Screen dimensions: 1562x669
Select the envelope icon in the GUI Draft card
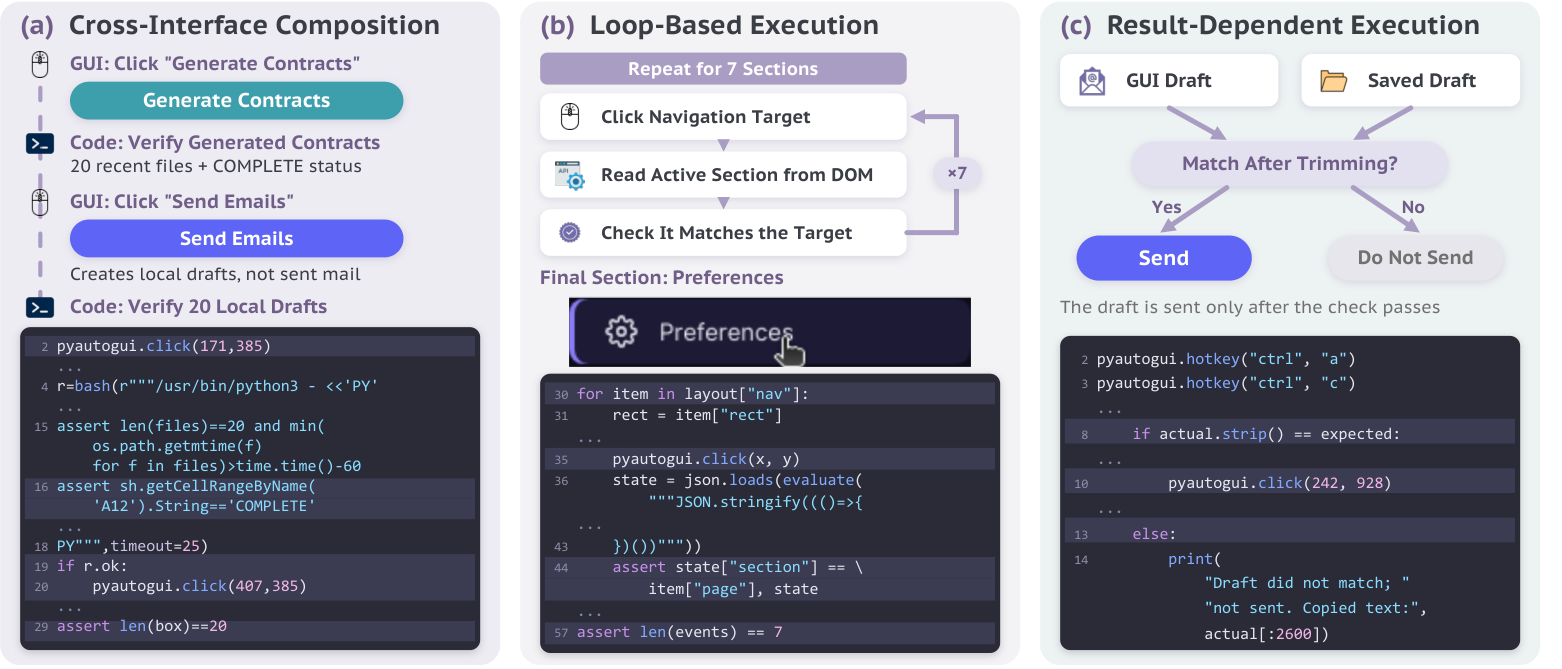point(1092,81)
